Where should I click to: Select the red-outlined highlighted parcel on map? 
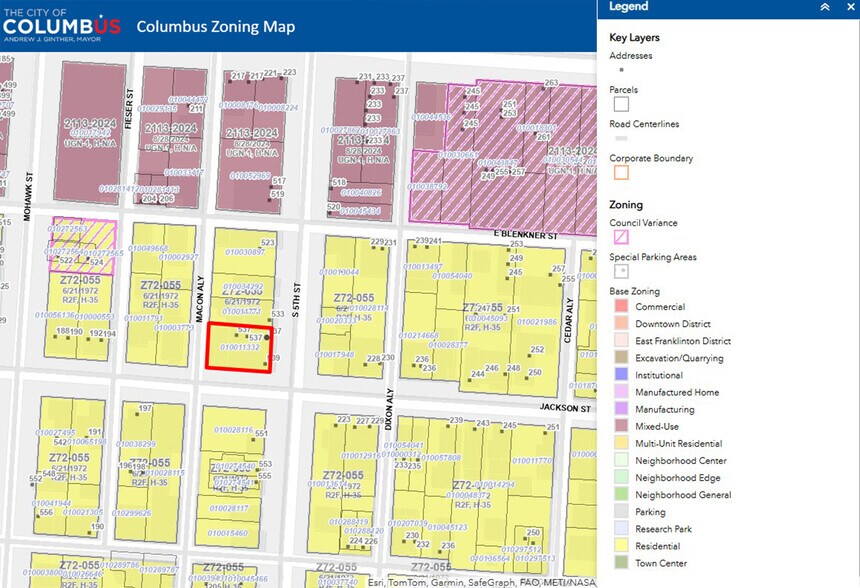click(238, 347)
